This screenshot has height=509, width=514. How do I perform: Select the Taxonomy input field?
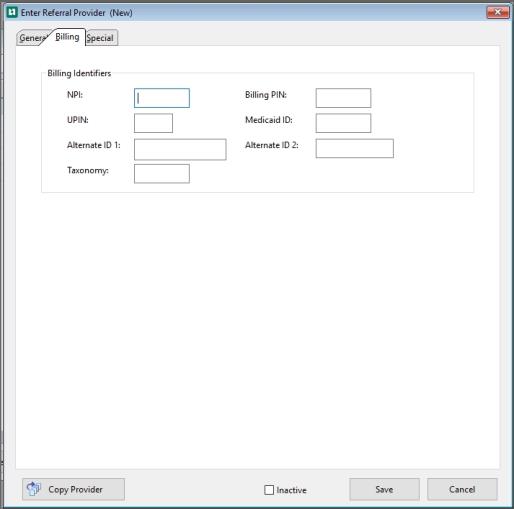162,173
